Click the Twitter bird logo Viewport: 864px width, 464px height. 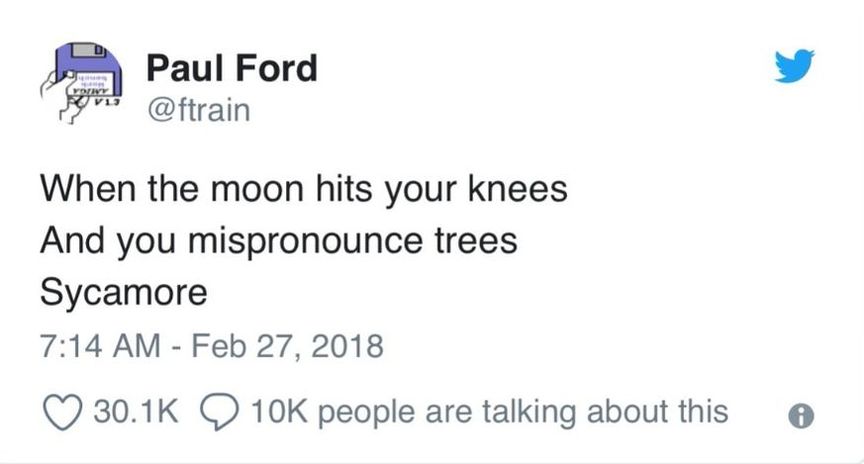798,68
